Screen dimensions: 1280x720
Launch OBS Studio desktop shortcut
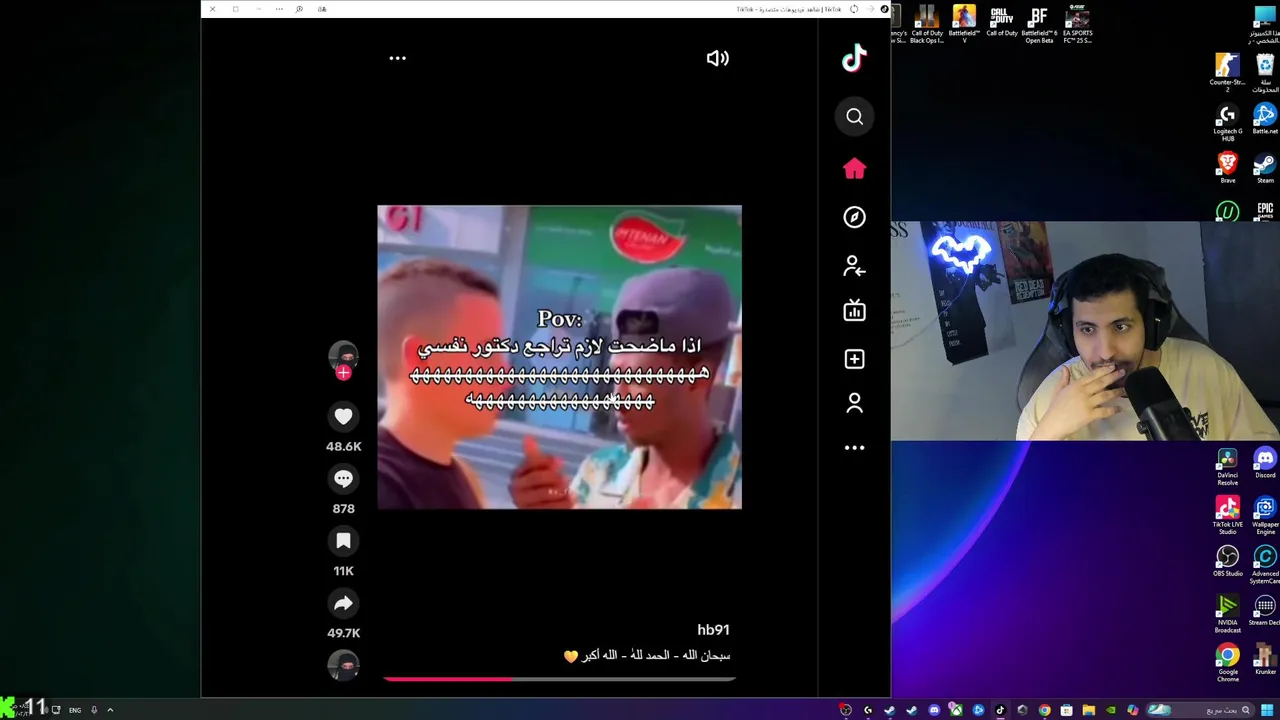(x=1227, y=561)
